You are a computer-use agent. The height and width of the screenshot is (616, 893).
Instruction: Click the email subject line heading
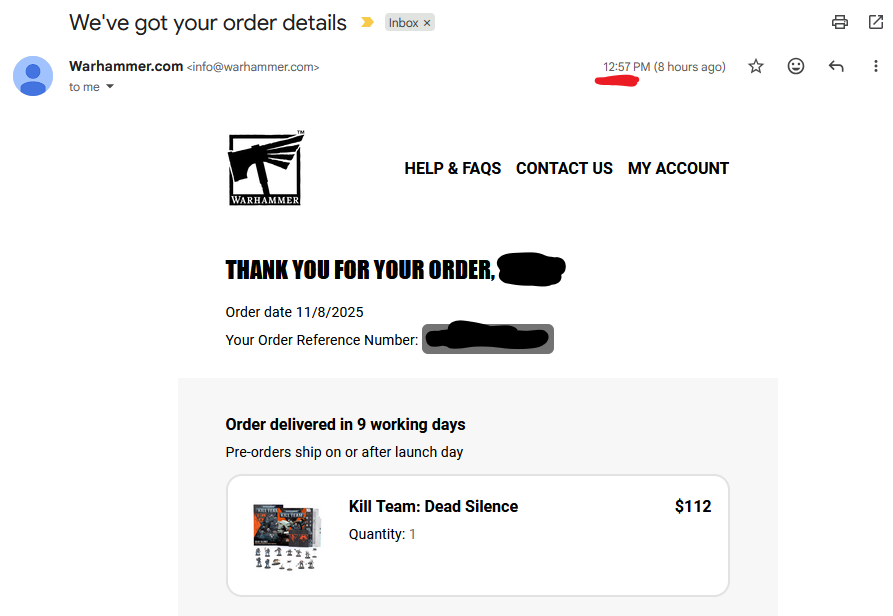pyautogui.click(x=208, y=22)
